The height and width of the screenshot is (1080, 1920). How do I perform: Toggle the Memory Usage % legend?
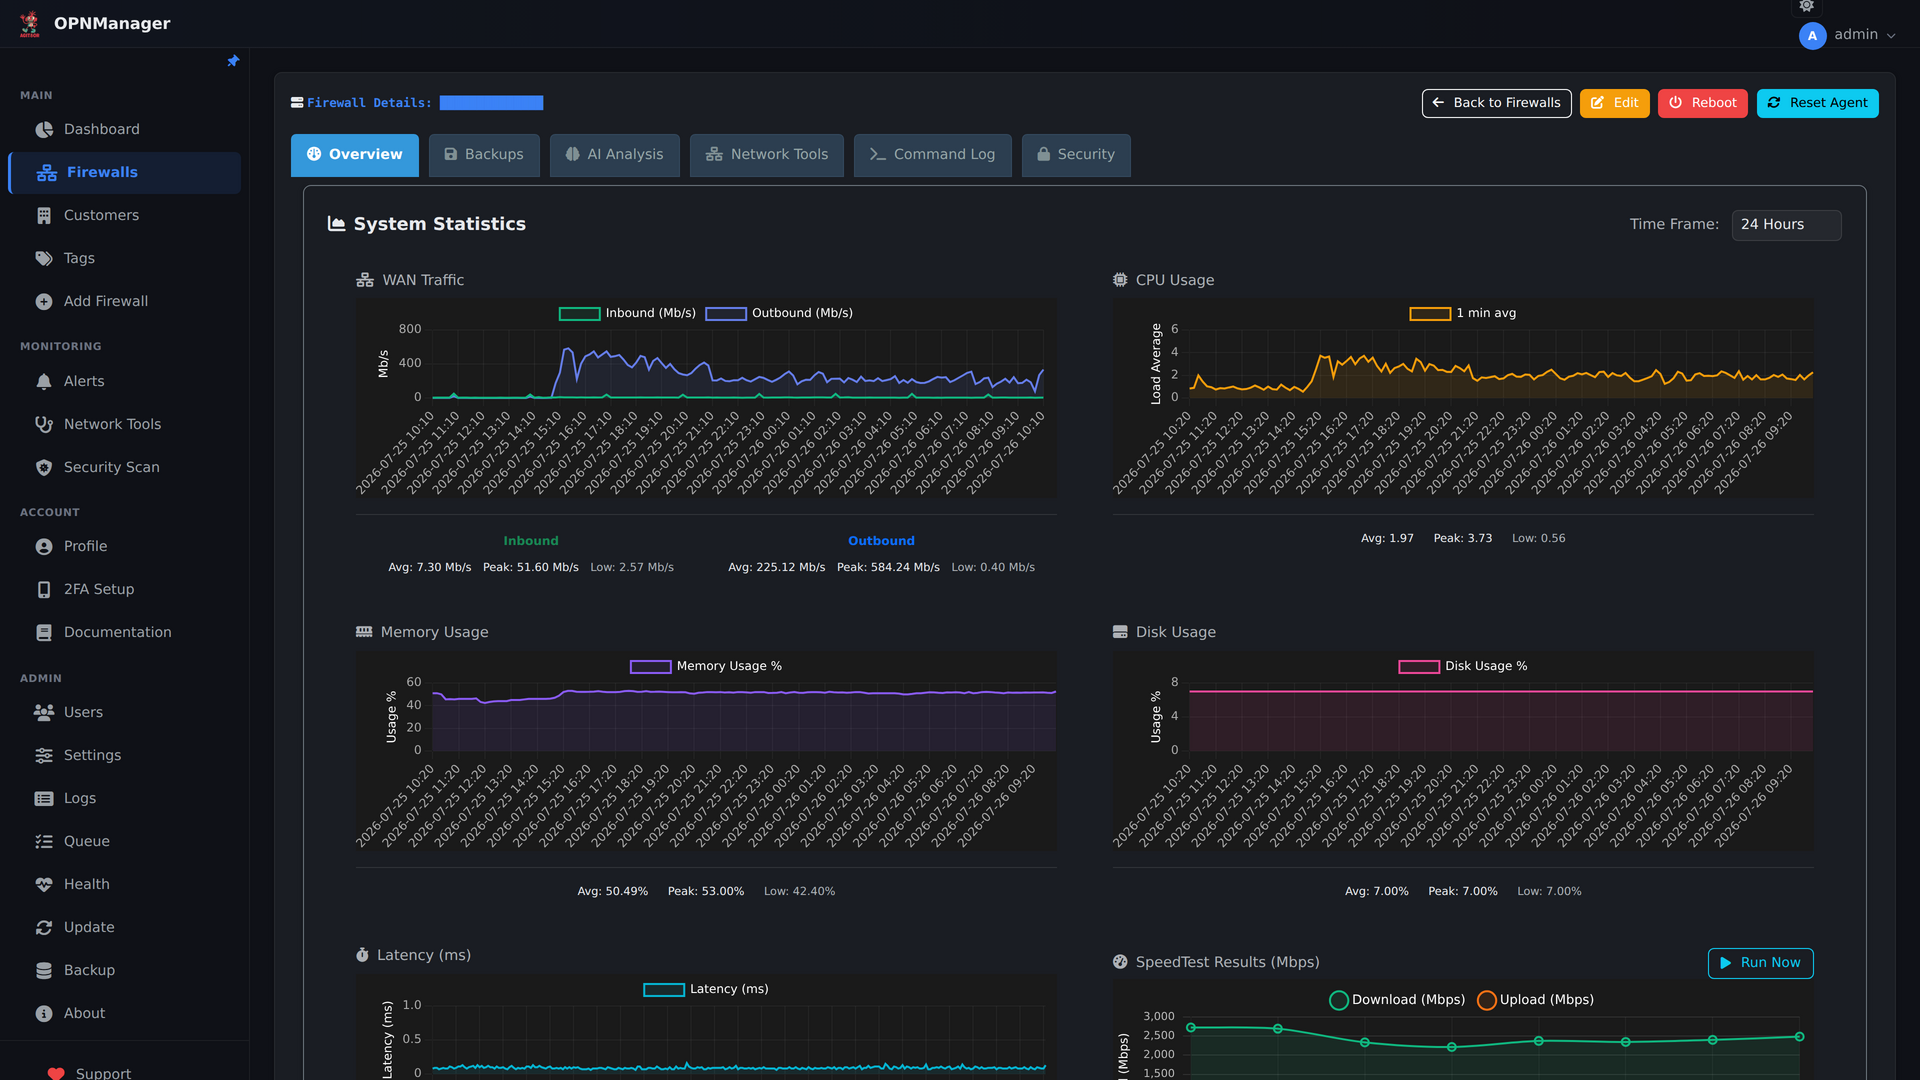[706, 666]
